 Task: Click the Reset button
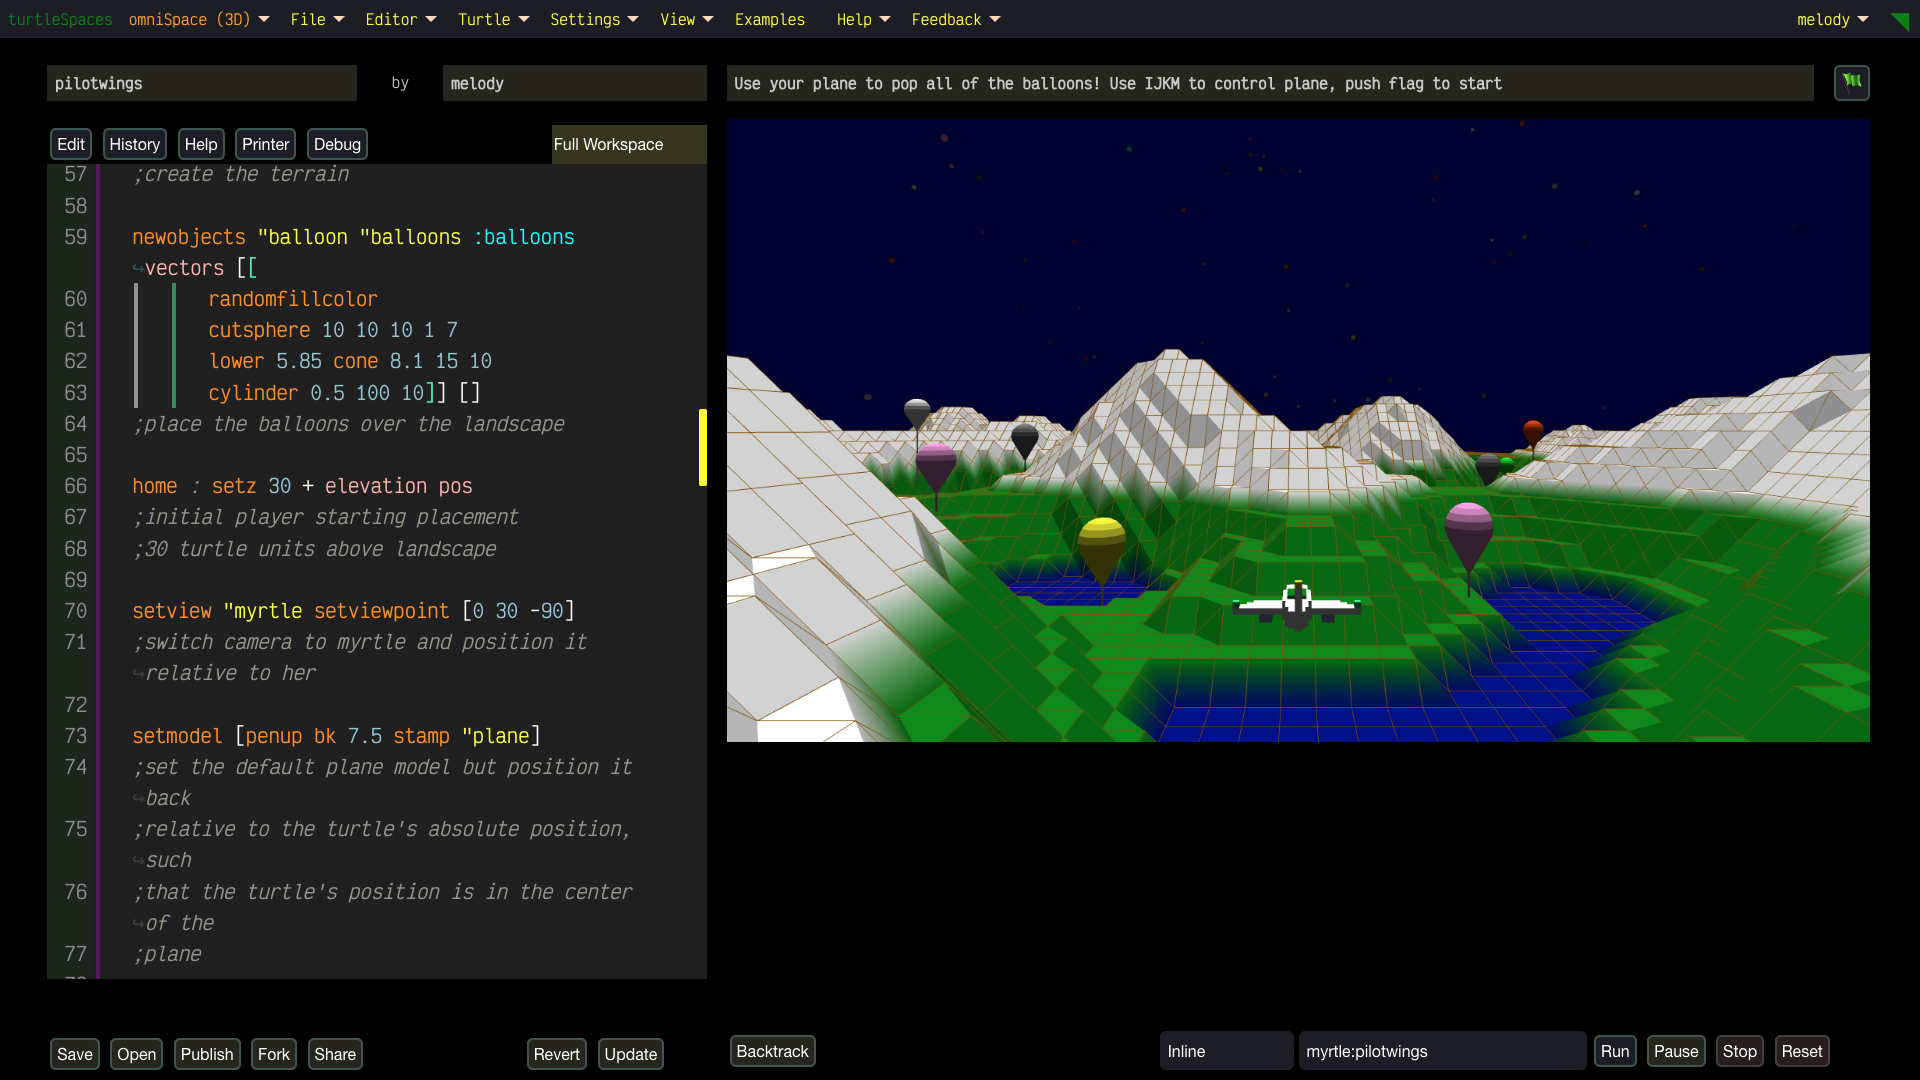1801,1051
